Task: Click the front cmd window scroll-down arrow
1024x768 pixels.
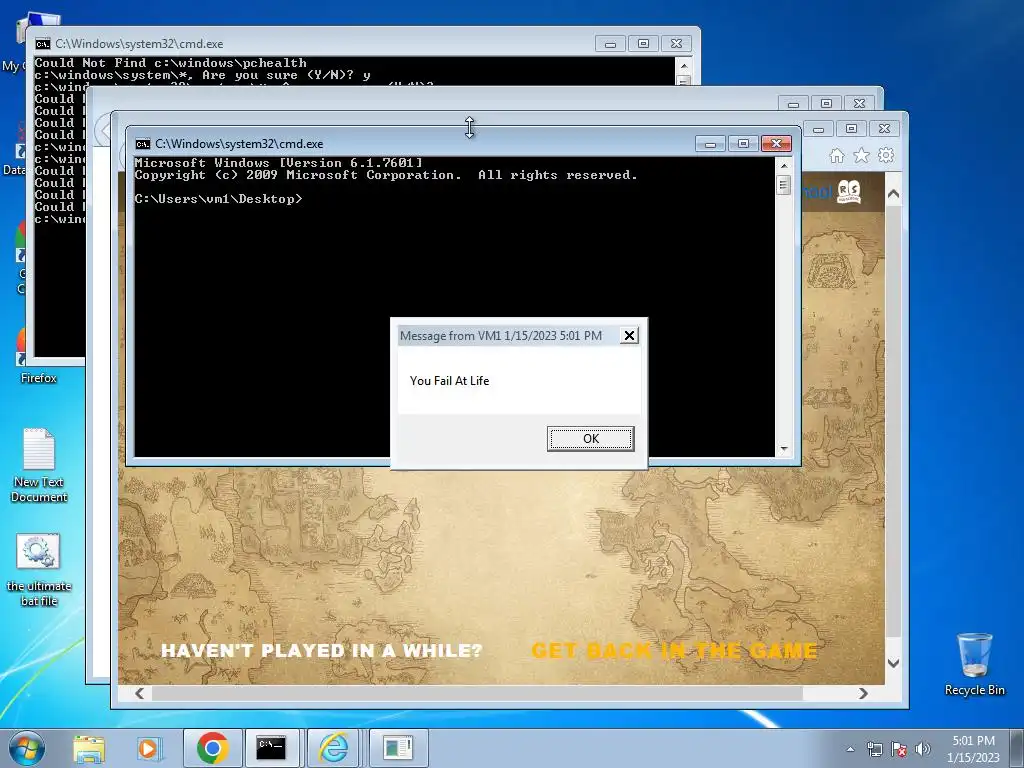Action: tap(784, 449)
